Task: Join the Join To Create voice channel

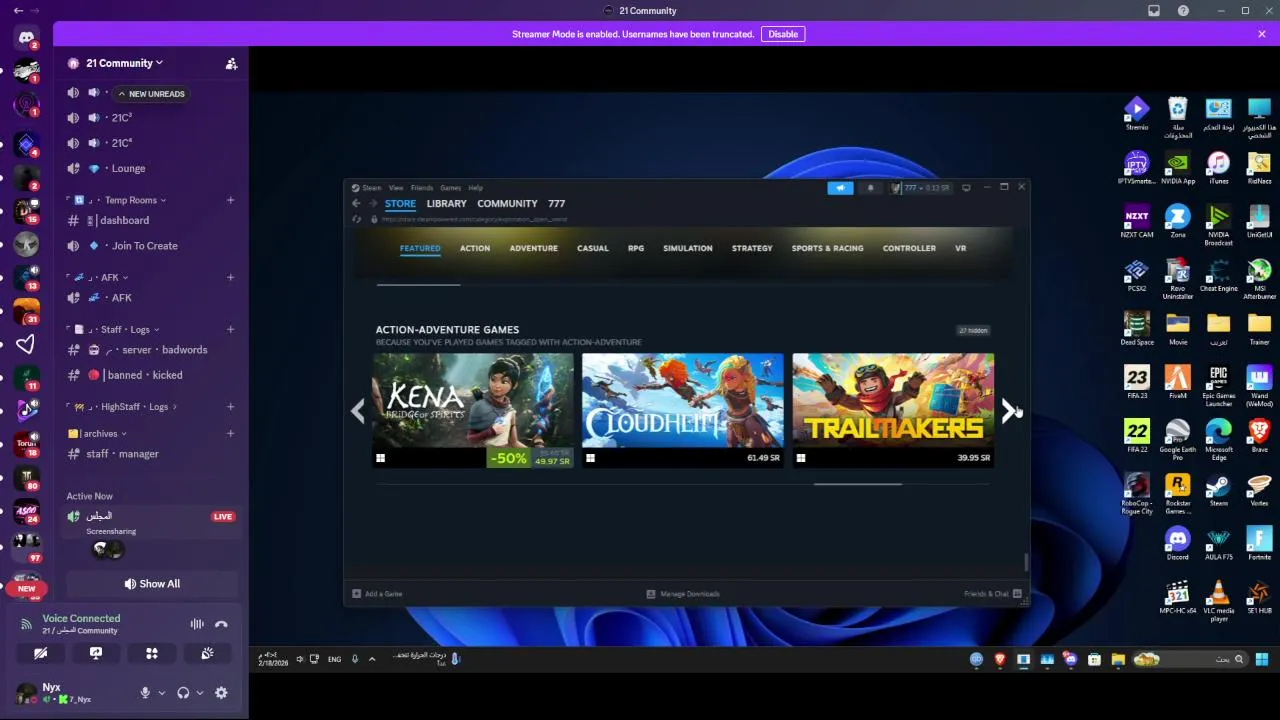Action: click(144, 246)
